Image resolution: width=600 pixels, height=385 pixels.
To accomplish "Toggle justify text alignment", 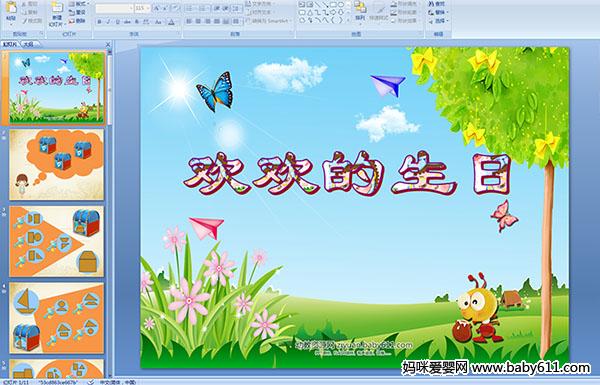I will (217, 21).
